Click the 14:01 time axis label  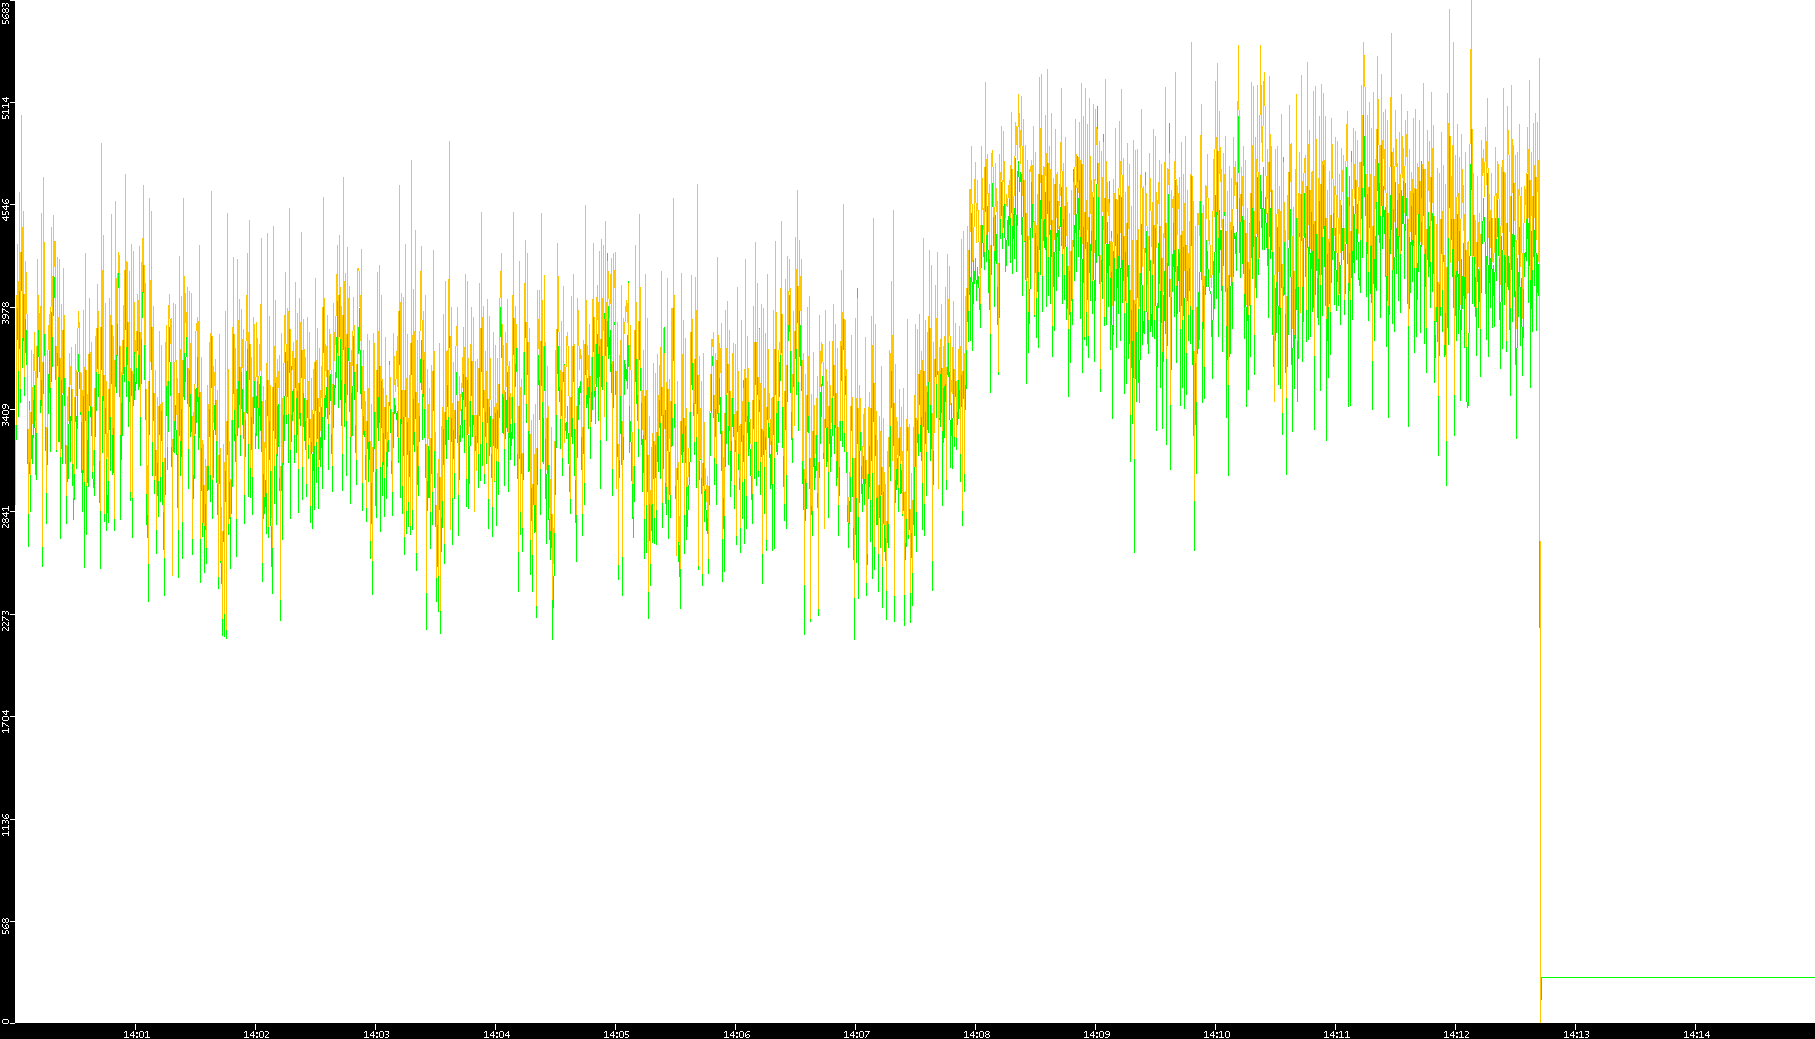click(136, 1033)
